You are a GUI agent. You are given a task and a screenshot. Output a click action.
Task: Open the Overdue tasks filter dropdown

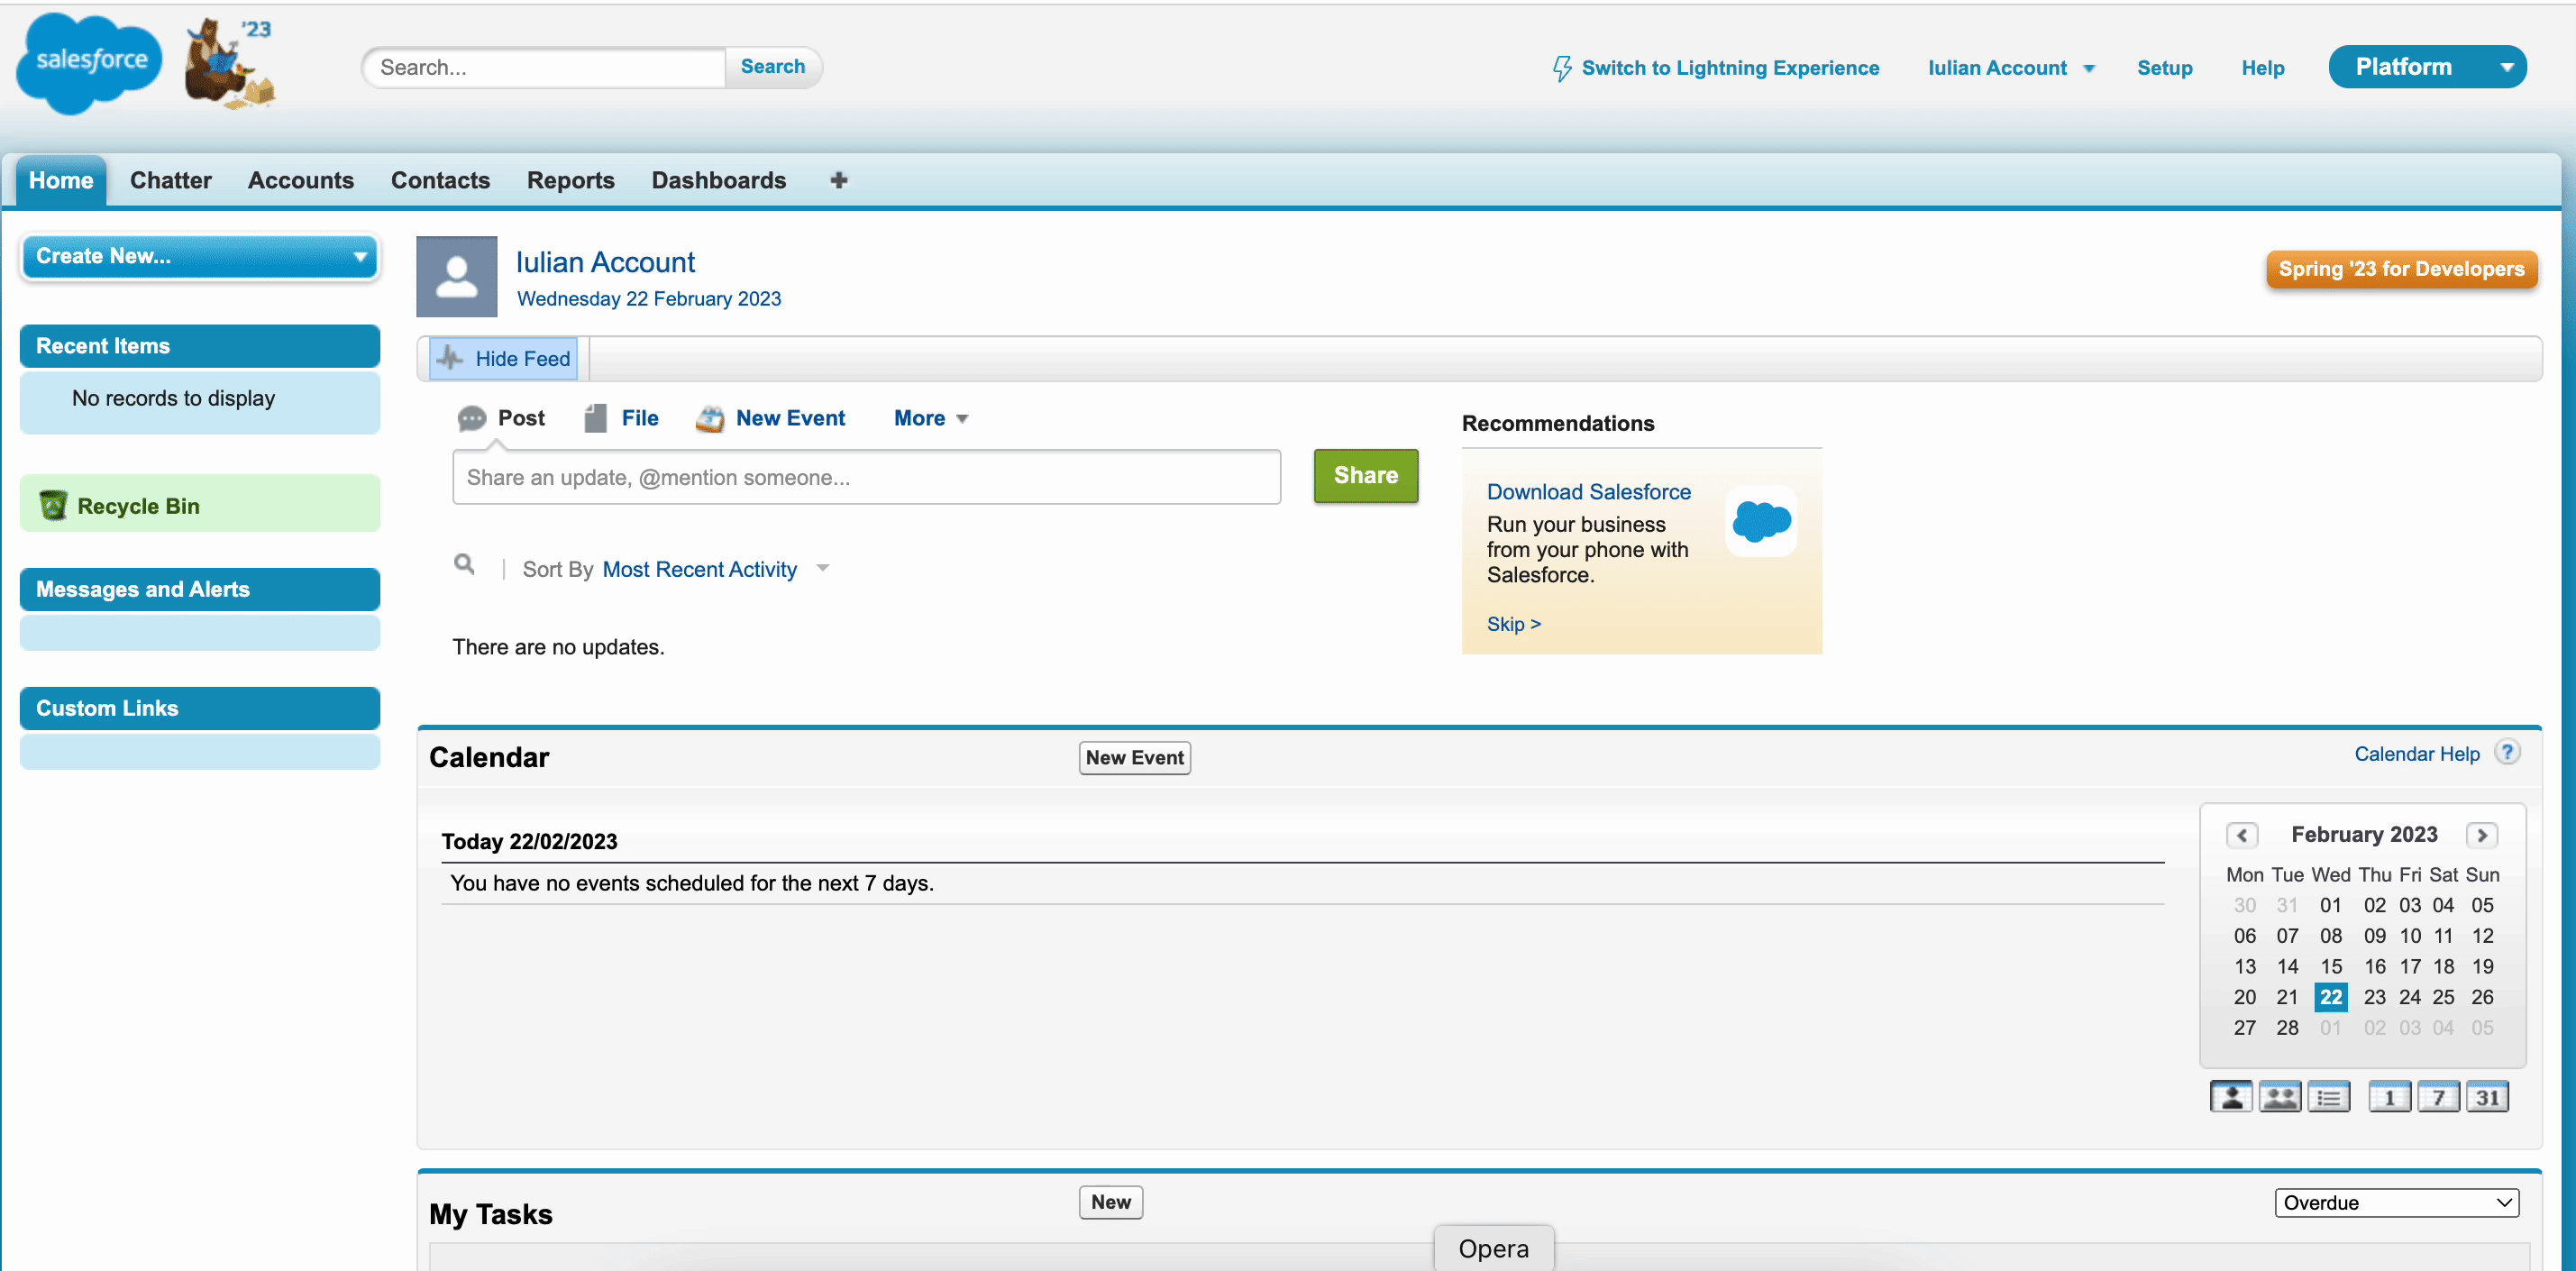(x=2396, y=1202)
